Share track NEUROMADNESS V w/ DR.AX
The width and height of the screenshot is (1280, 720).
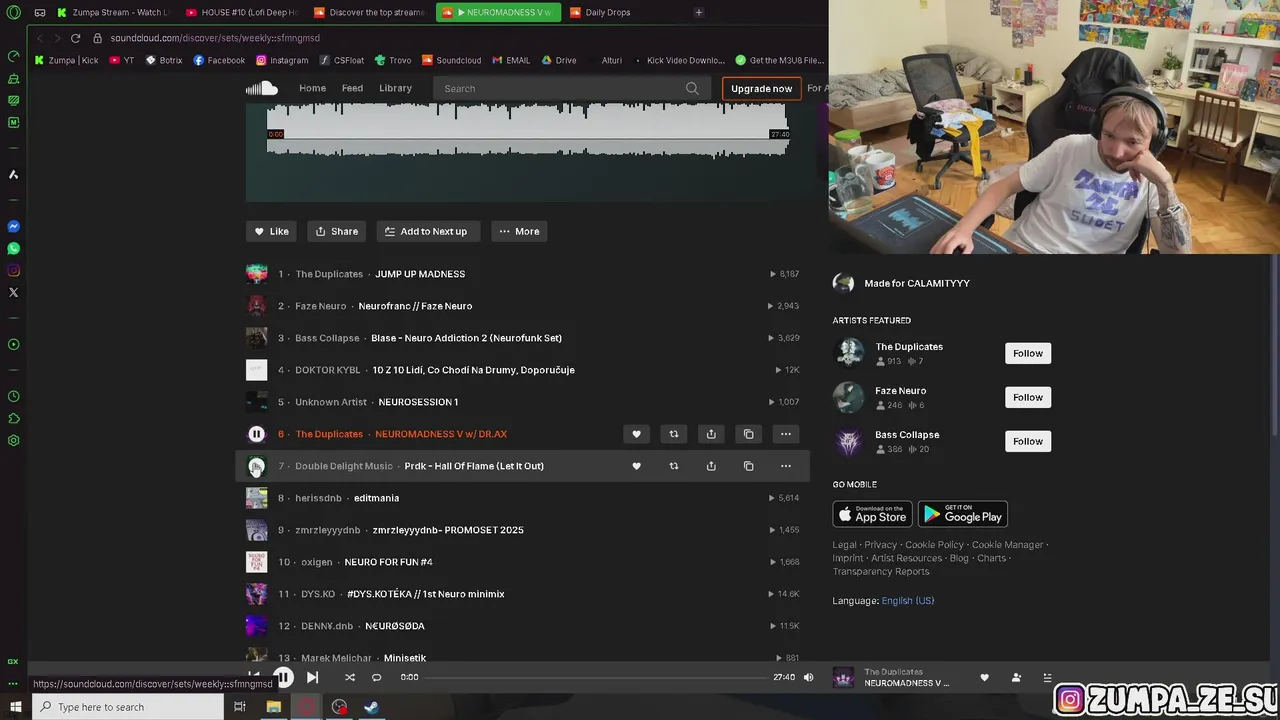[x=711, y=434]
